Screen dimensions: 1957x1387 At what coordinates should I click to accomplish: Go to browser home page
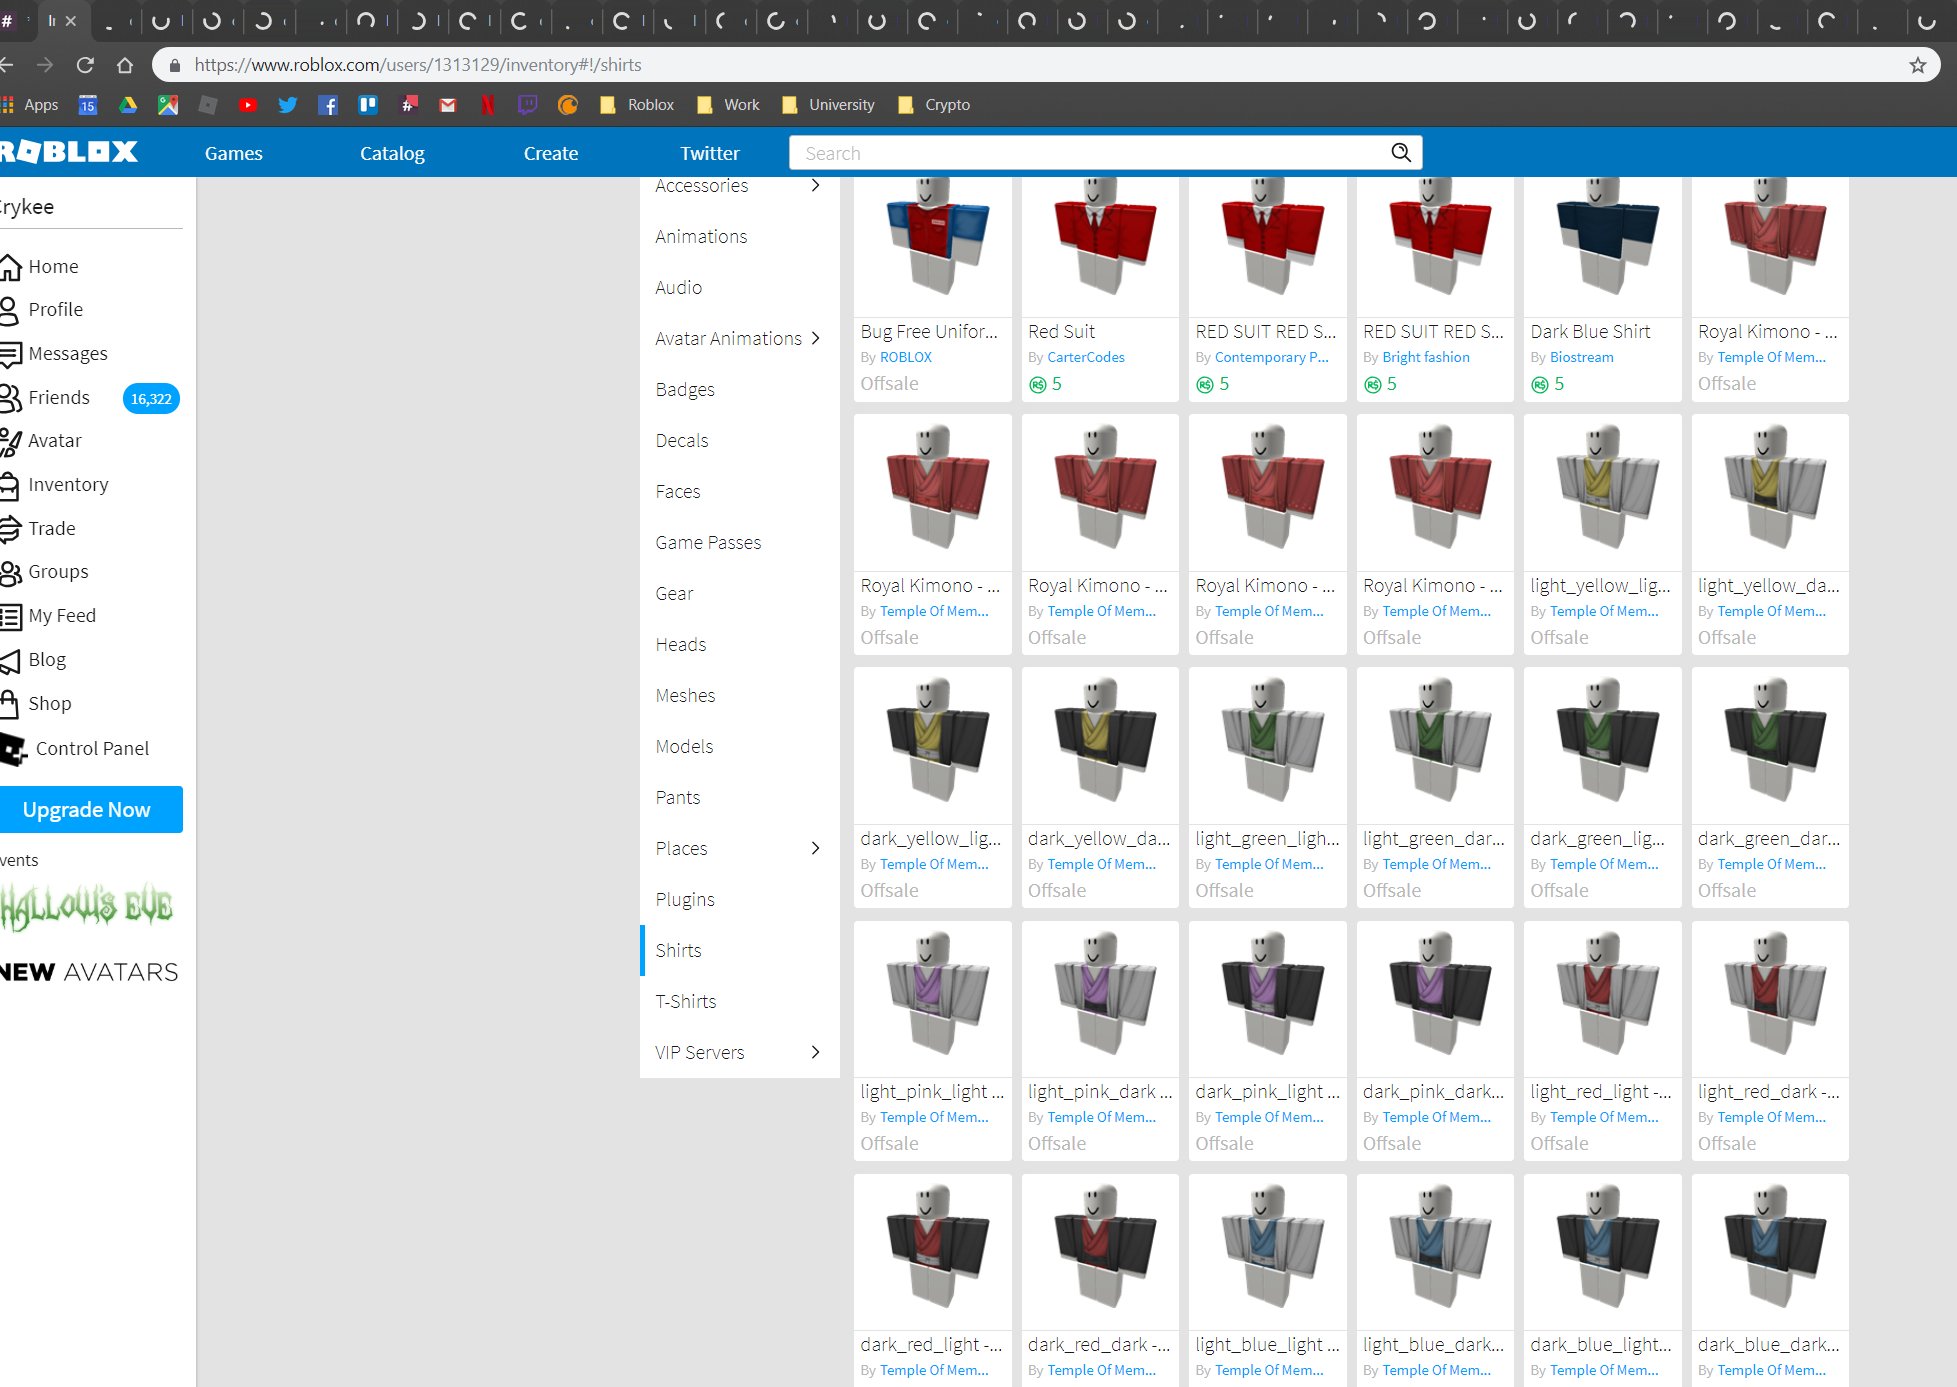(125, 65)
